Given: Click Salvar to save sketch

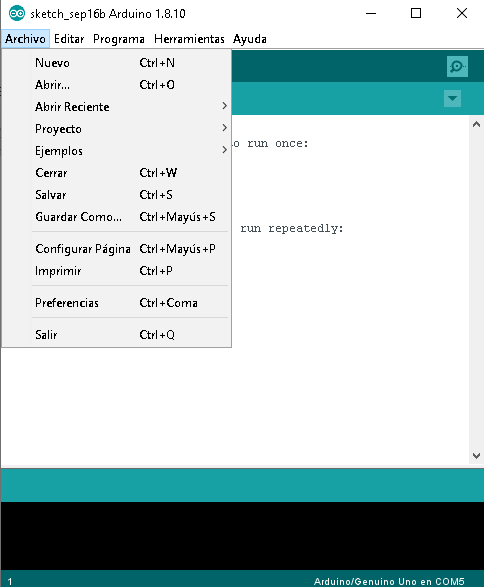Looking at the screenshot, I should coord(116,195).
